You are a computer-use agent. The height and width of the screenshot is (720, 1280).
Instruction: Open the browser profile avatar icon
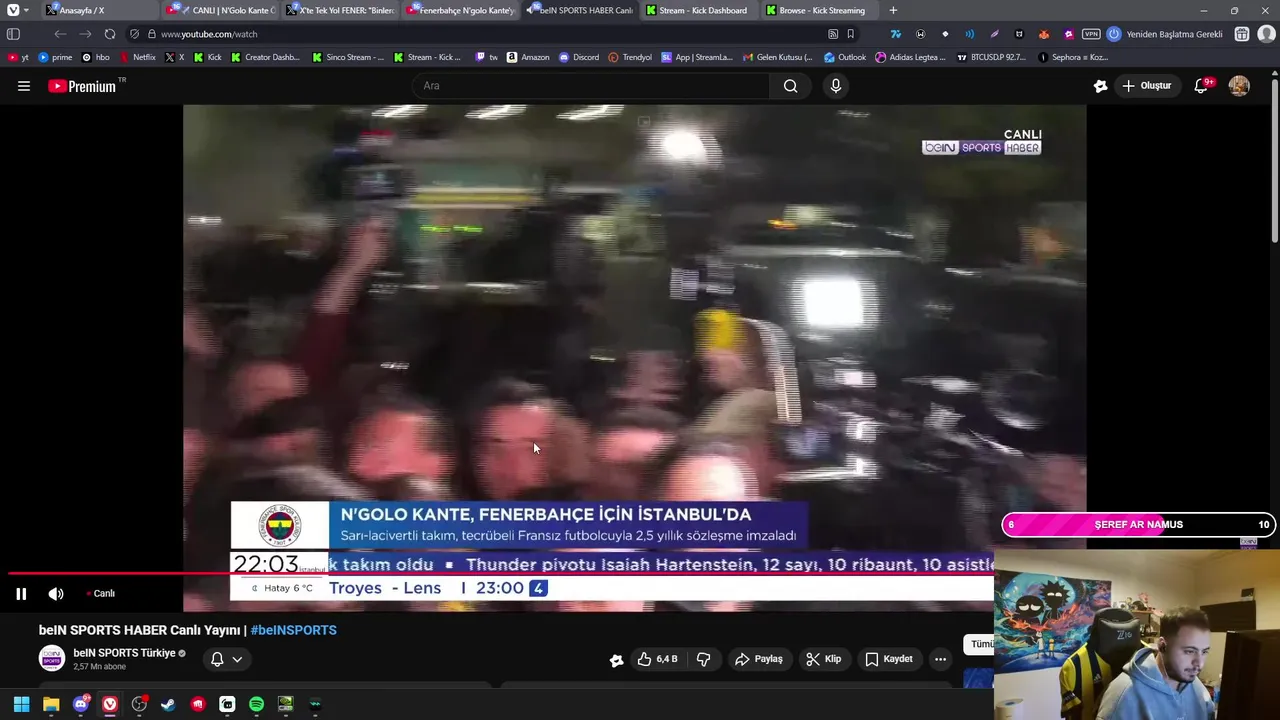coord(1266,34)
